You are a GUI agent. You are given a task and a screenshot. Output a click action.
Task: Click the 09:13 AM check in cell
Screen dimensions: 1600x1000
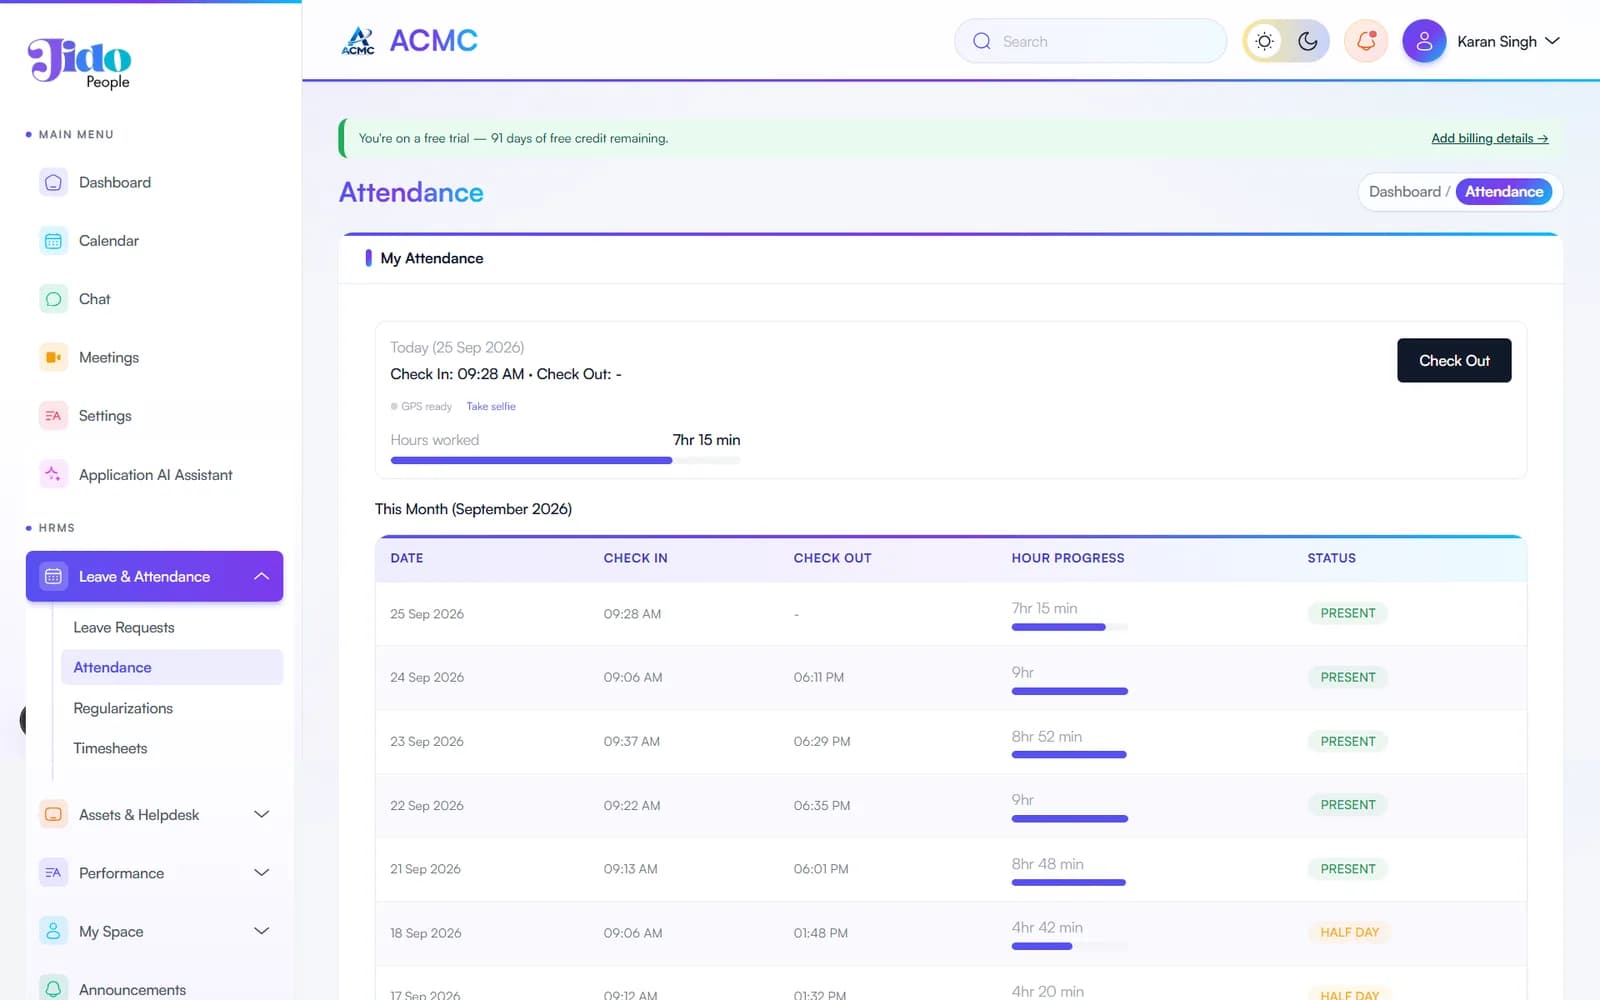click(x=630, y=869)
